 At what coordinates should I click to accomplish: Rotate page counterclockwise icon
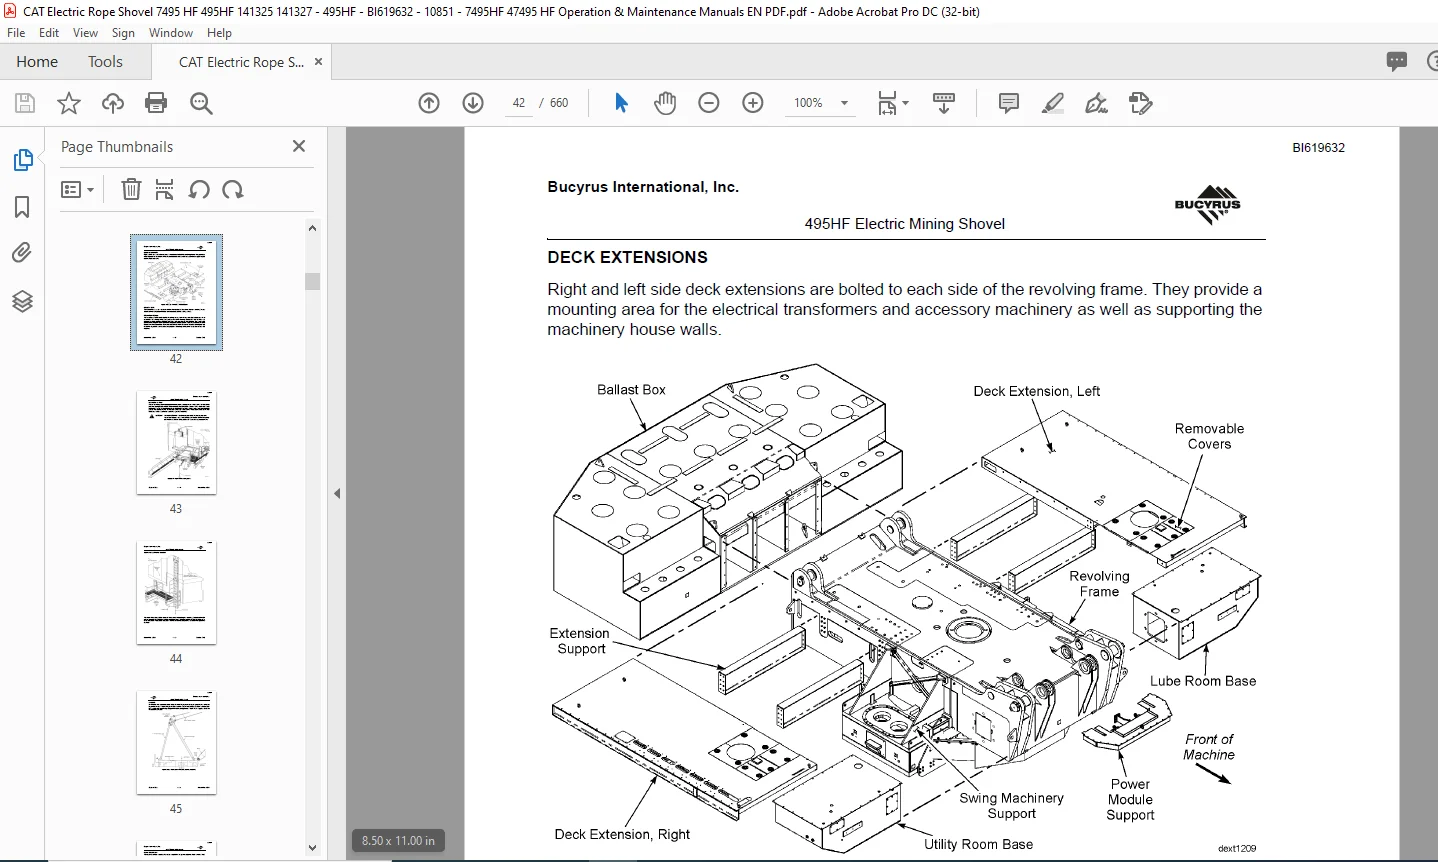pyautogui.click(x=199, y=189)
